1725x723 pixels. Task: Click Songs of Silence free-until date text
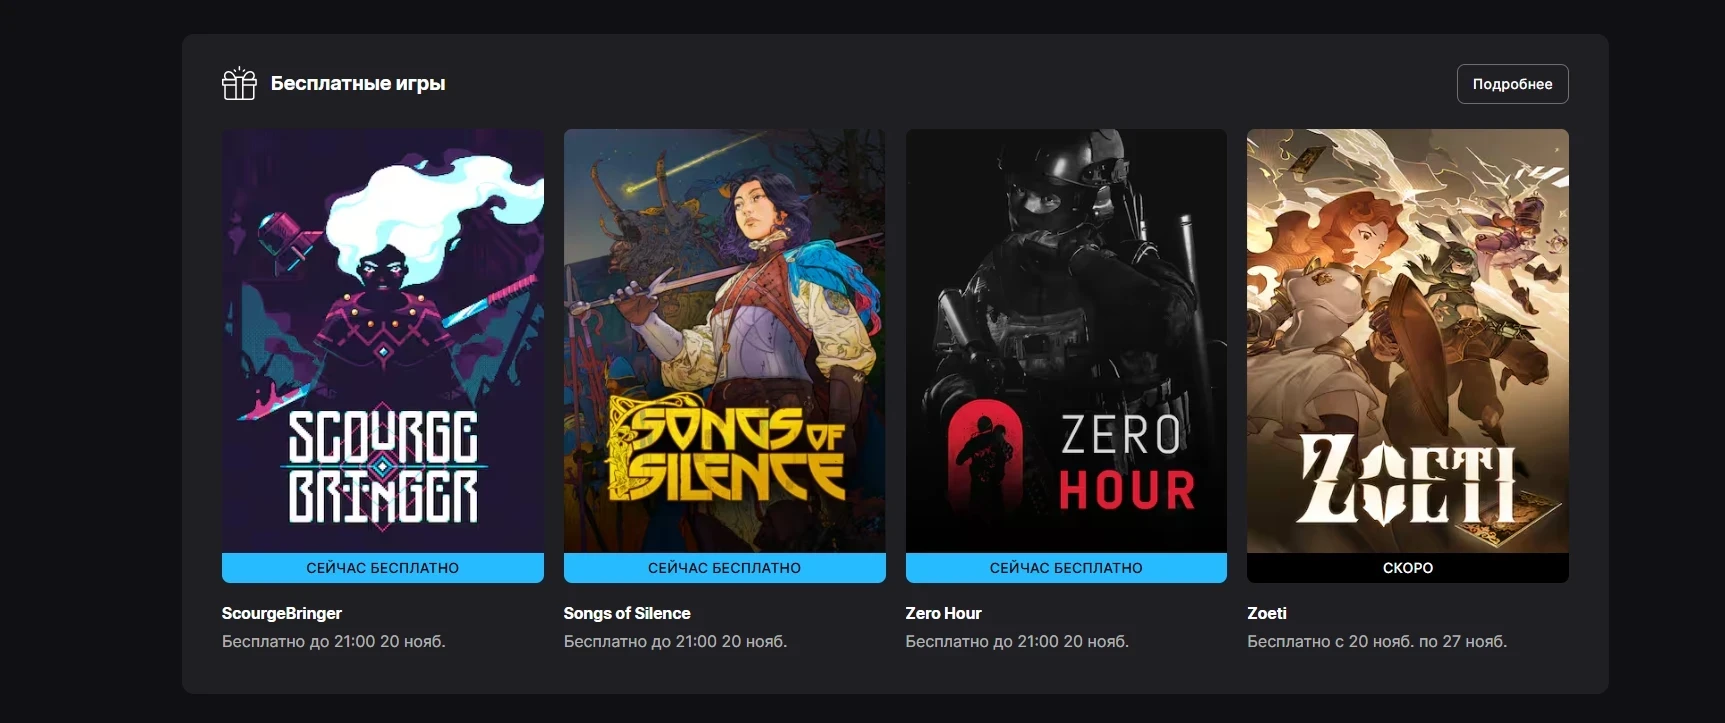[676, 641]
